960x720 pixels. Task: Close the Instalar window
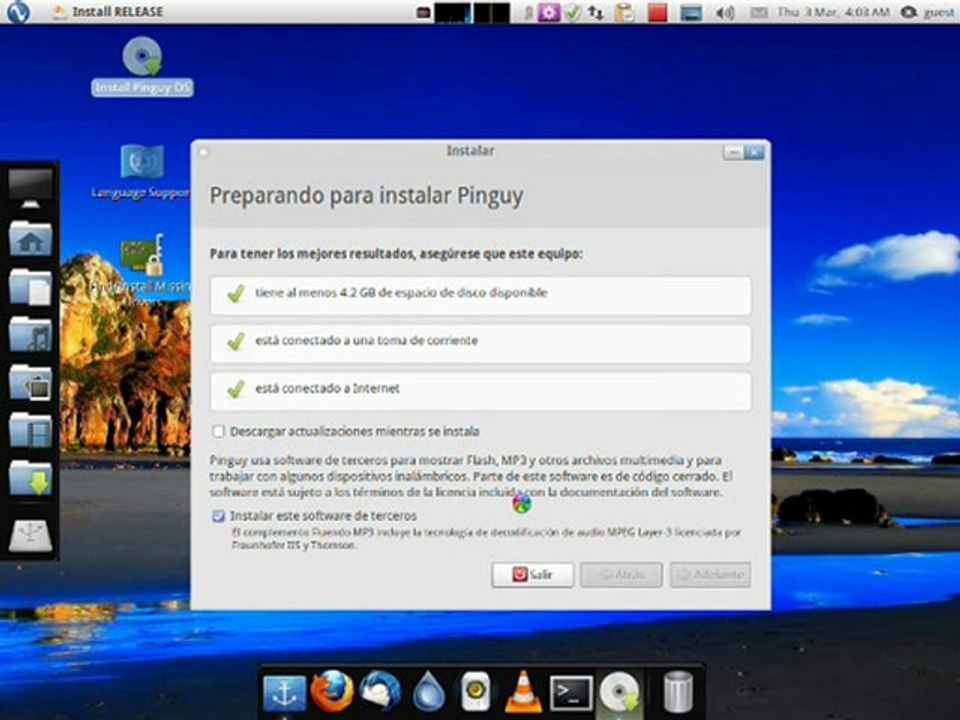754,152
